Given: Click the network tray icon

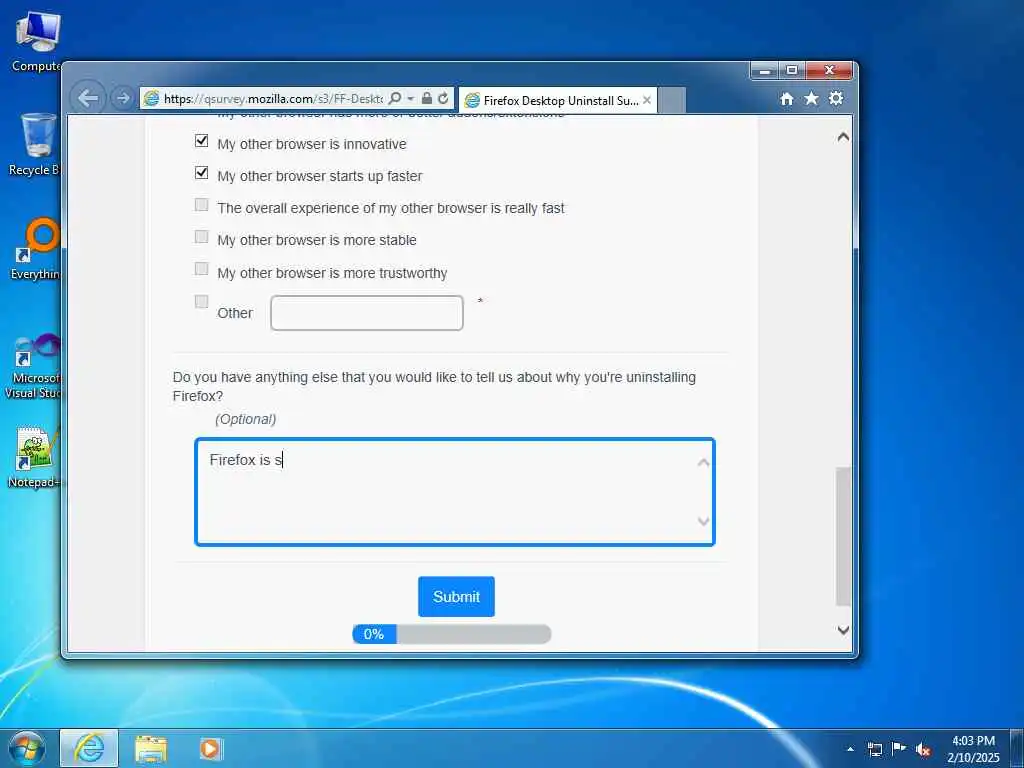Looking at the screenshot, I should coord(874,750).
